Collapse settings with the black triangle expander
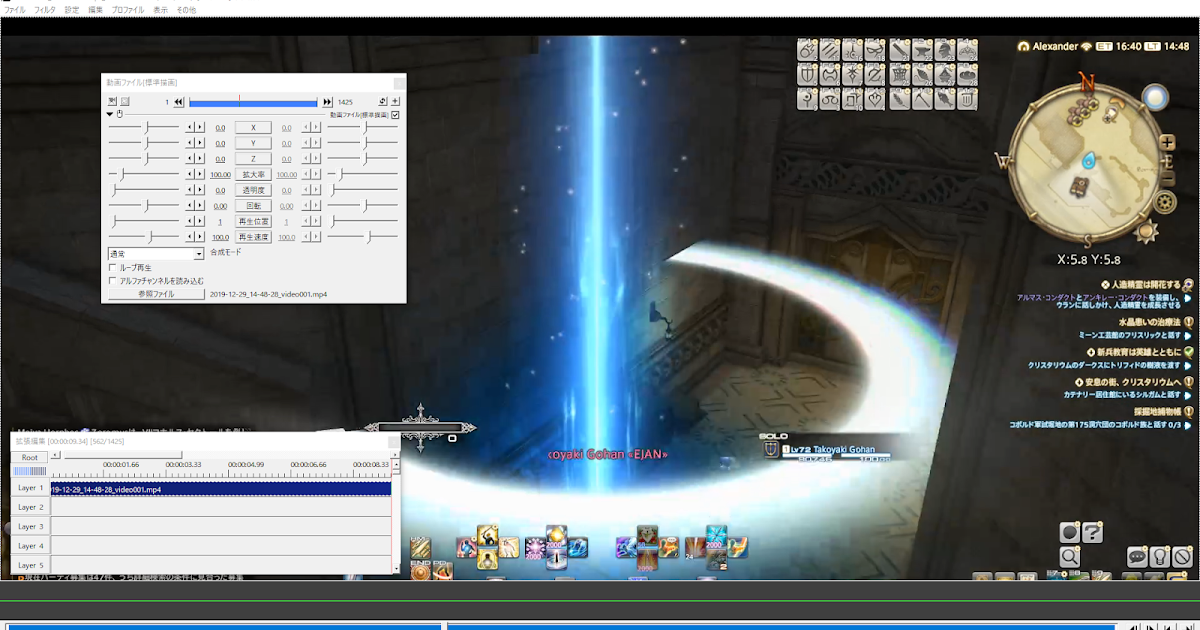This screenshot has width=1200, height=630. click(110, 114)
